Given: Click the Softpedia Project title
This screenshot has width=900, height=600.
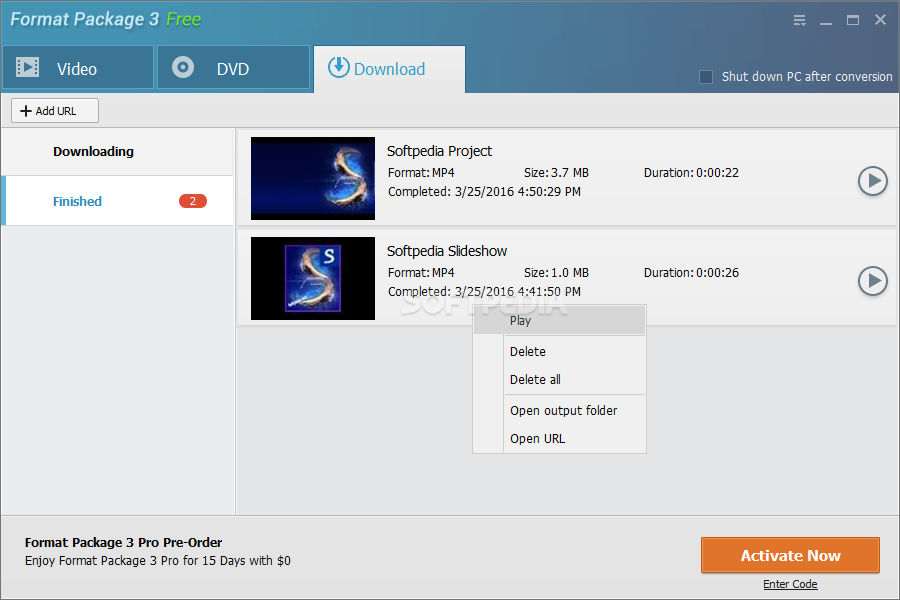Looking at the screenshot, I should pos(439,151).
